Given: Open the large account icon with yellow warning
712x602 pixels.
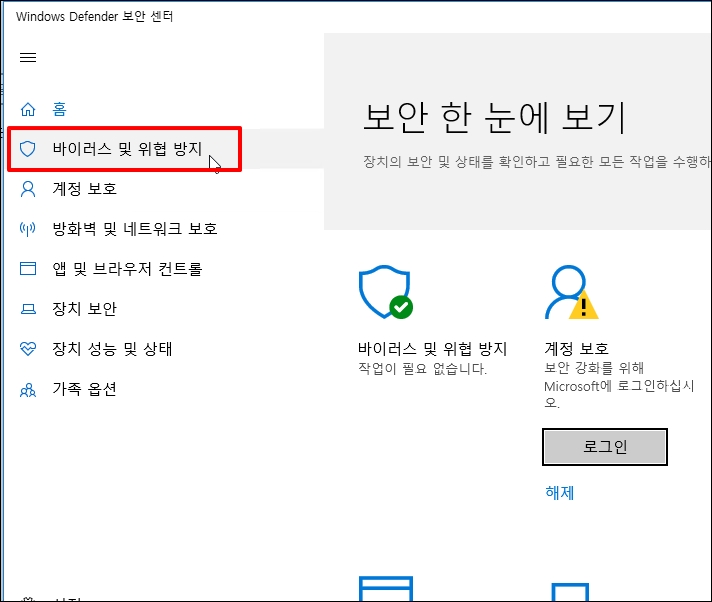Looking at the screenshot, I should point(572,292).
